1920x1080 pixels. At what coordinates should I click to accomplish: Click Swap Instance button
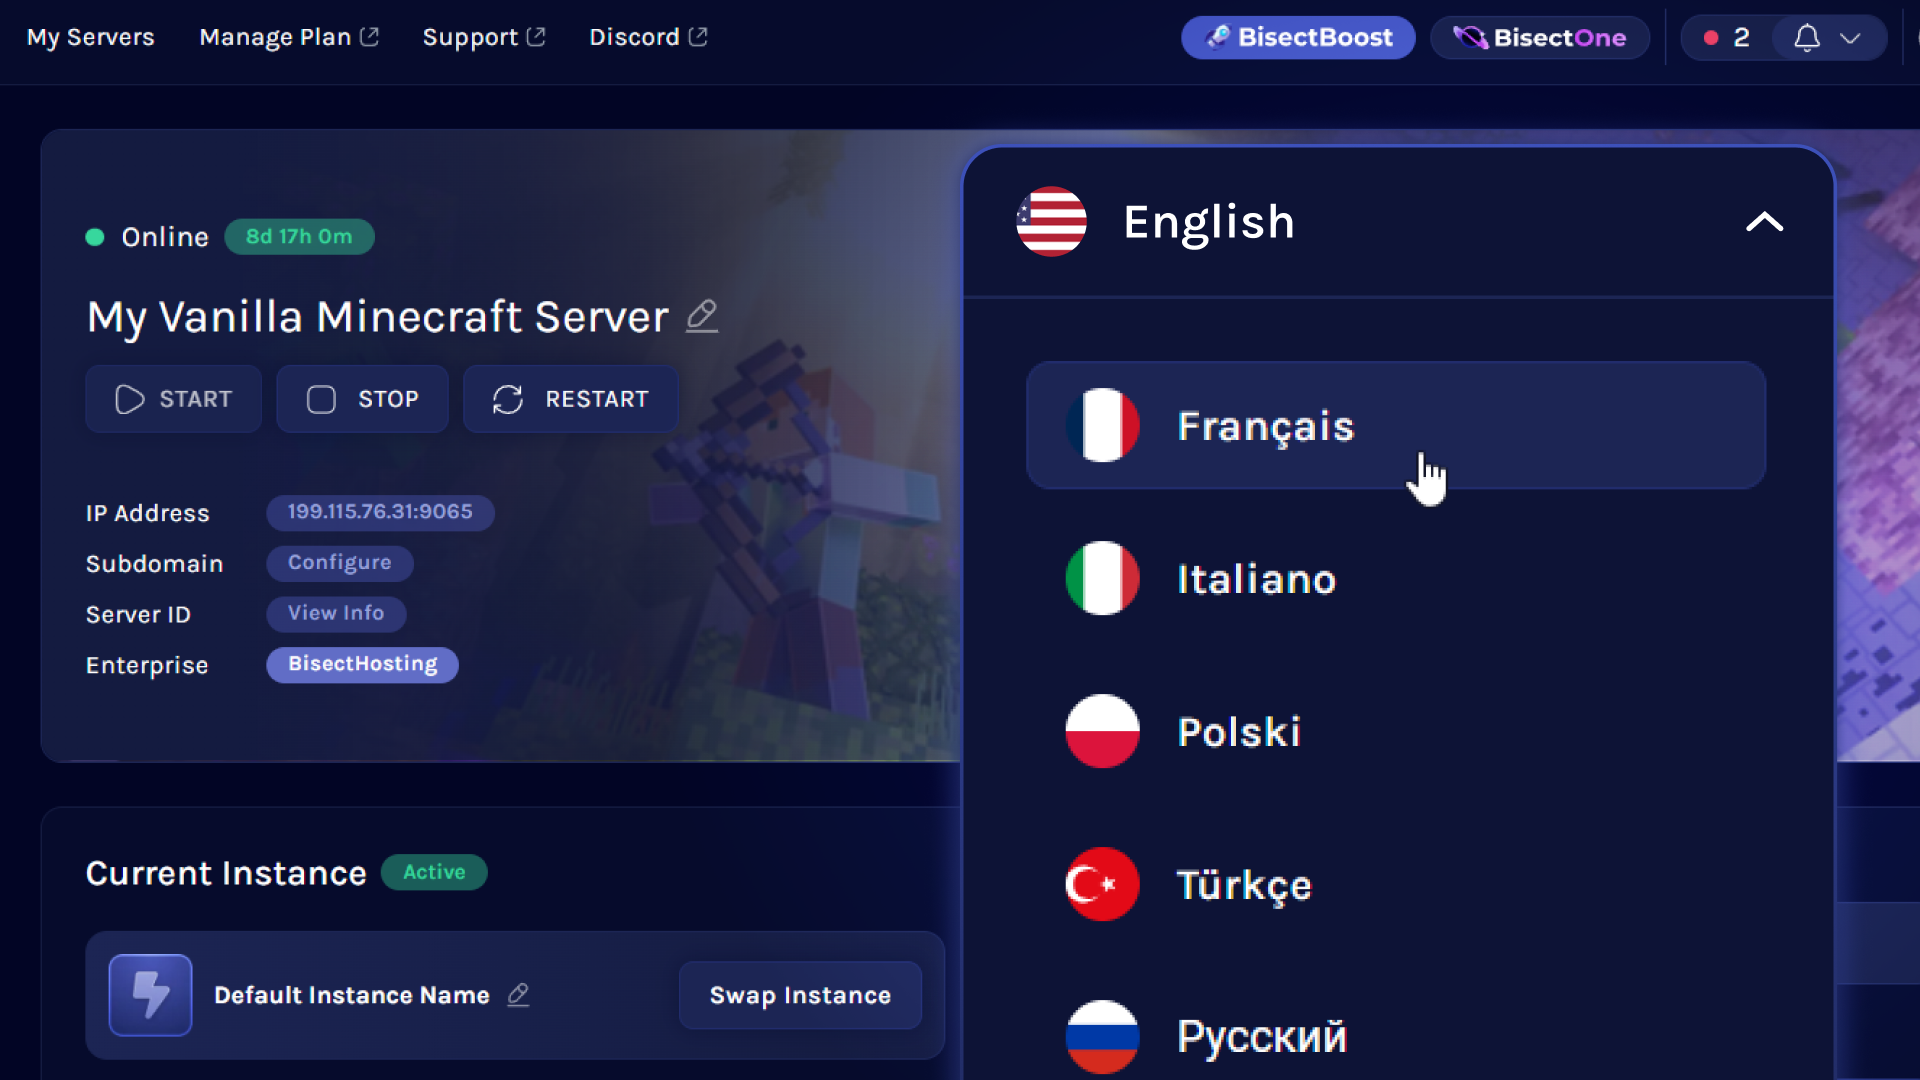[800, 995]
